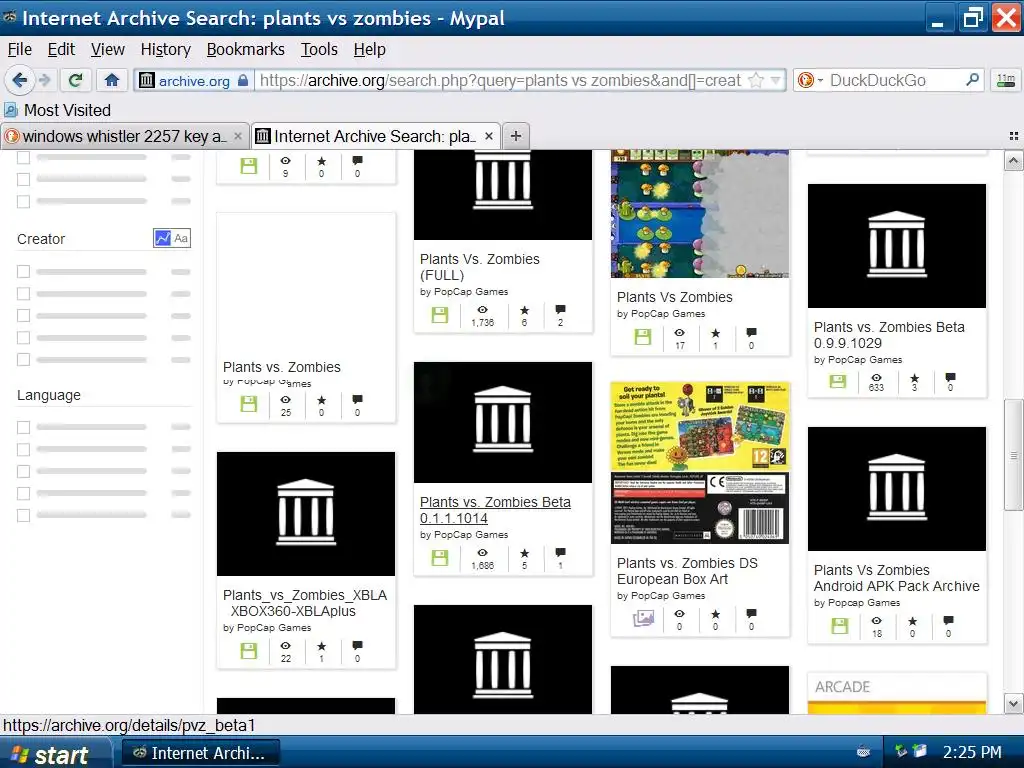This screenshot has width=1024, height=768.
Task: Open the Edit menu
Action: (x=61, y=50)
